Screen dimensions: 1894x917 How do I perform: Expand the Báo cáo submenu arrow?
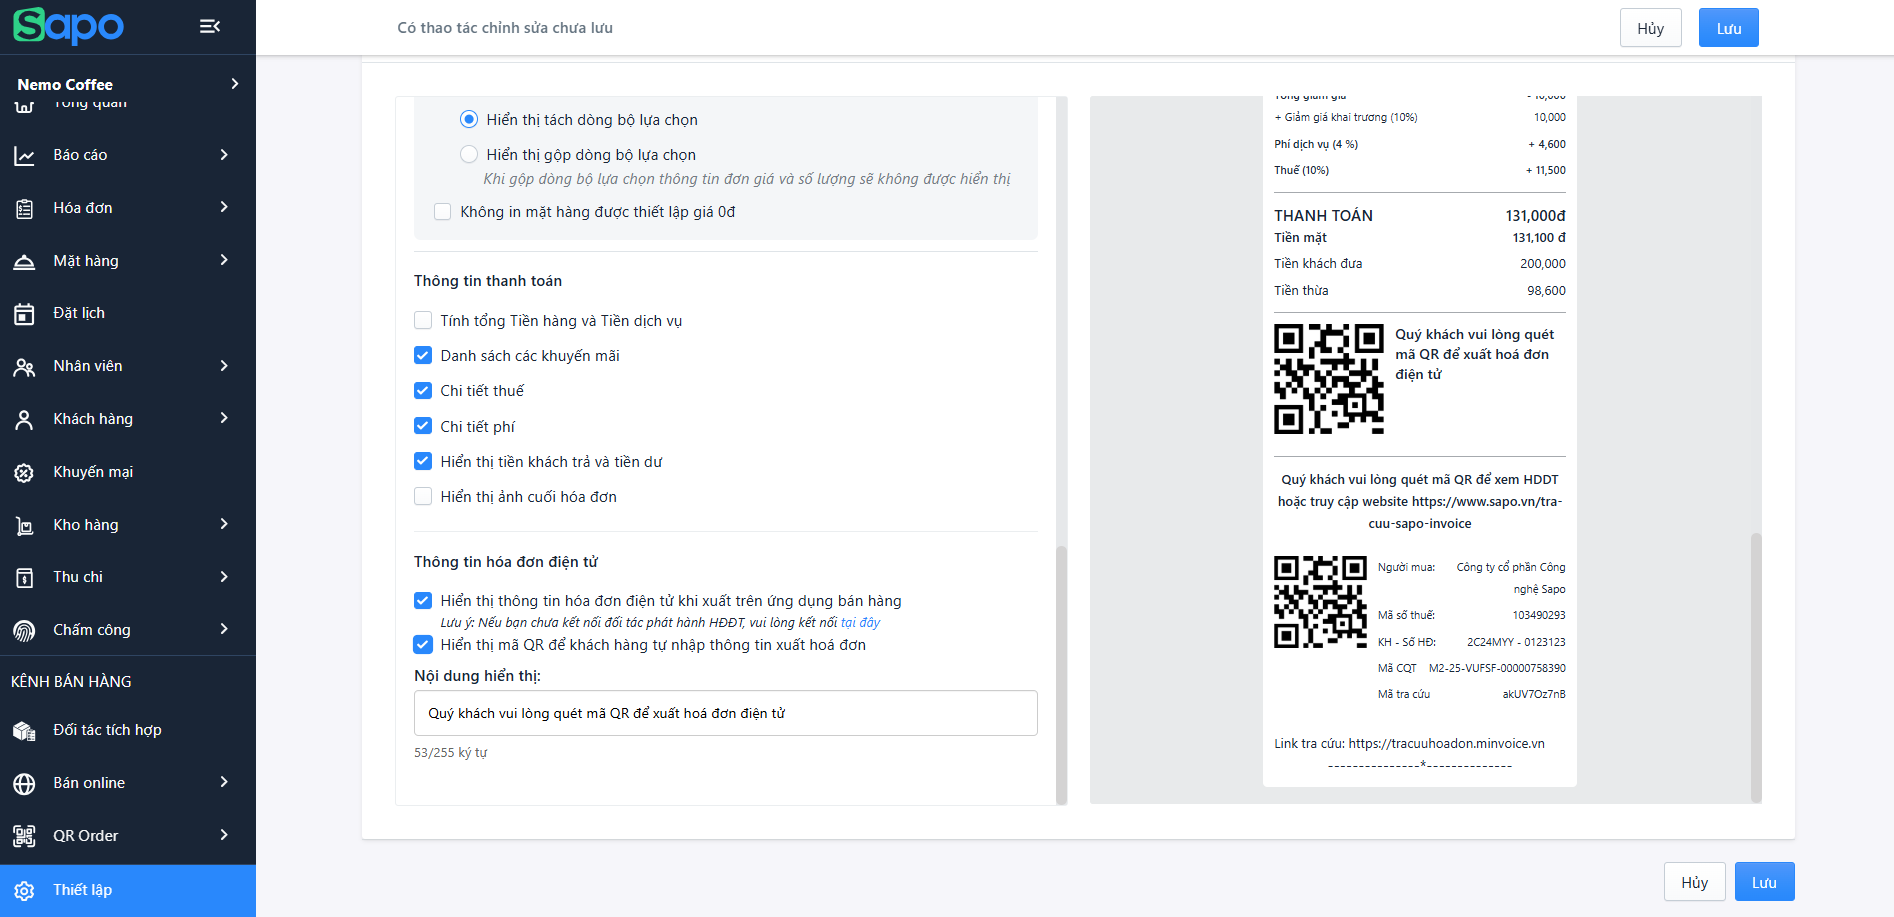coord(224,154)
